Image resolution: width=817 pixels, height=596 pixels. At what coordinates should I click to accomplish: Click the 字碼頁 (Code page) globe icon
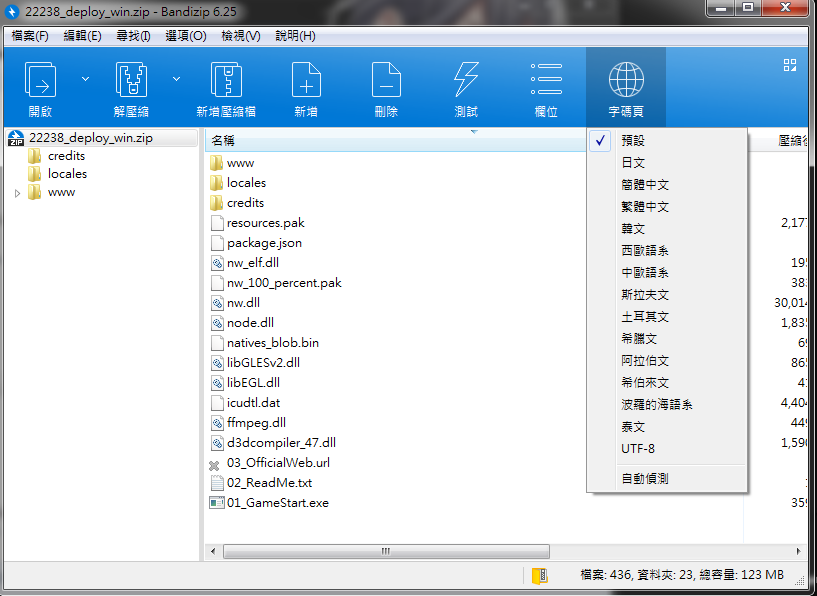(626, 79)
